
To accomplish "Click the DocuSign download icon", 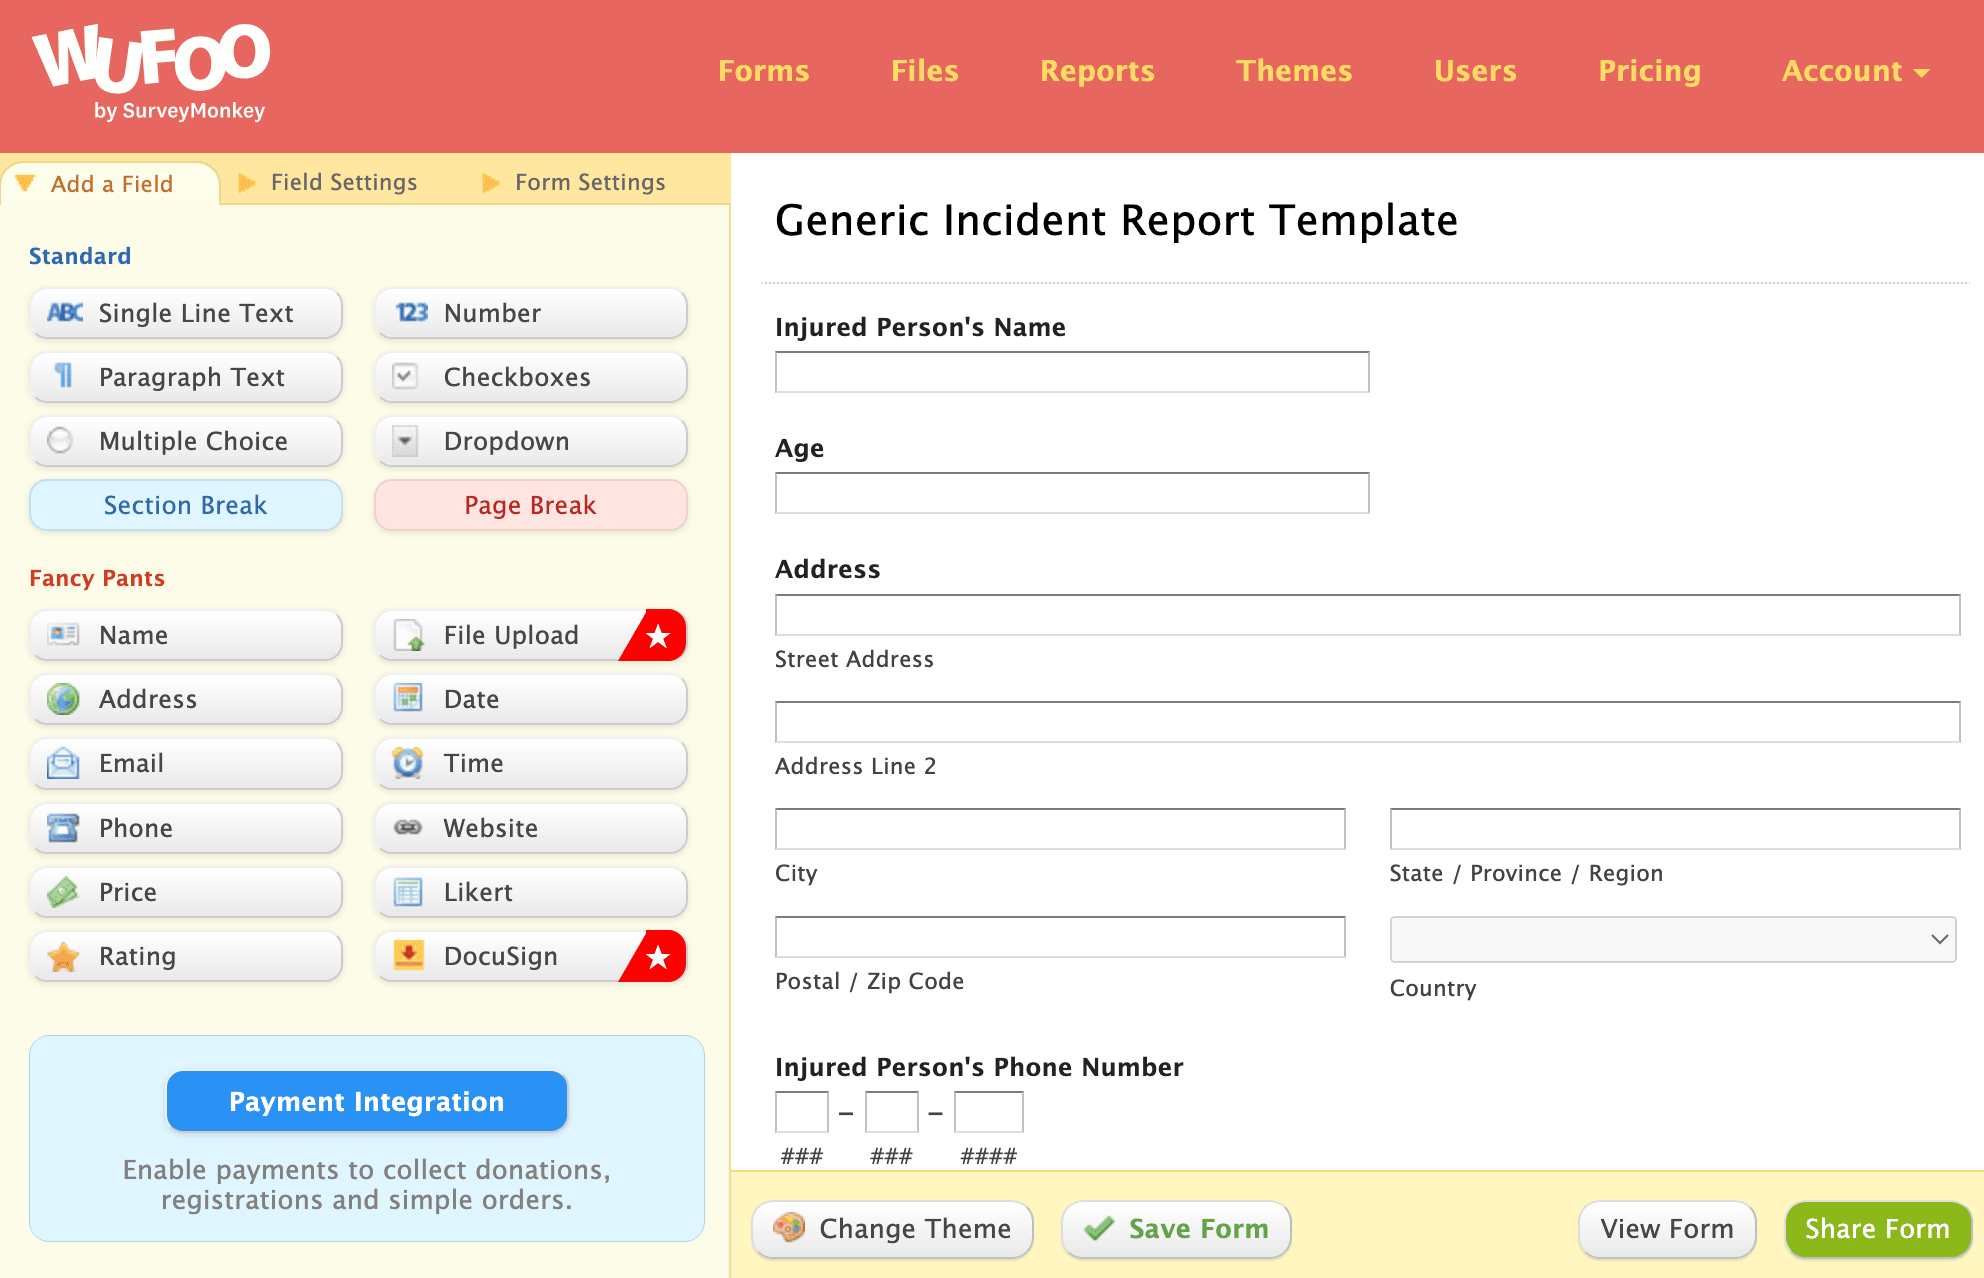I will 408,956.
